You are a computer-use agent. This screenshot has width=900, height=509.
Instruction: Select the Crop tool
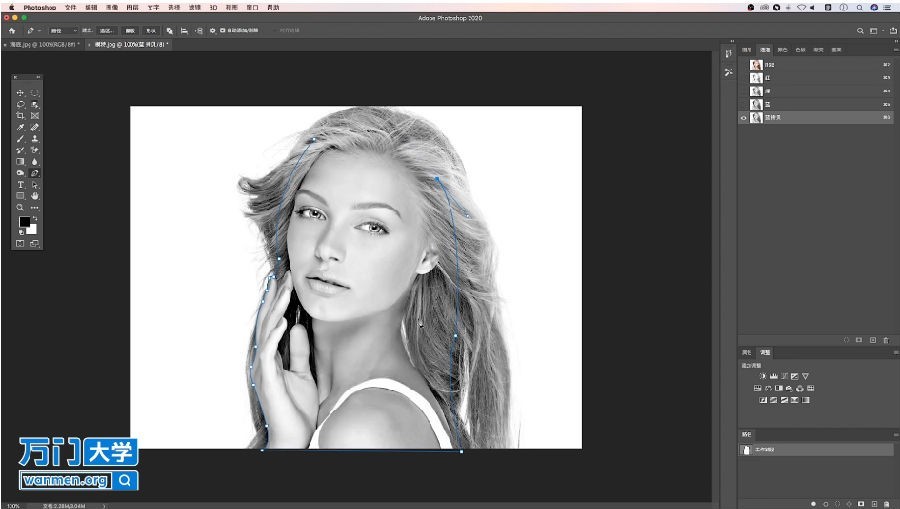click(x=20, y=116)
